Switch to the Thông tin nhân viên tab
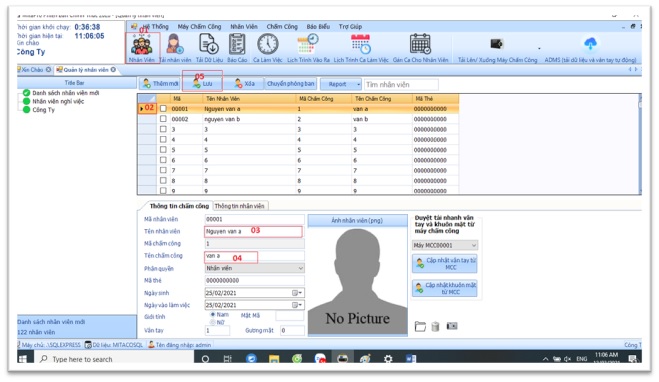The height and width of the screenshot is (382, 659). tap(239, 206)
